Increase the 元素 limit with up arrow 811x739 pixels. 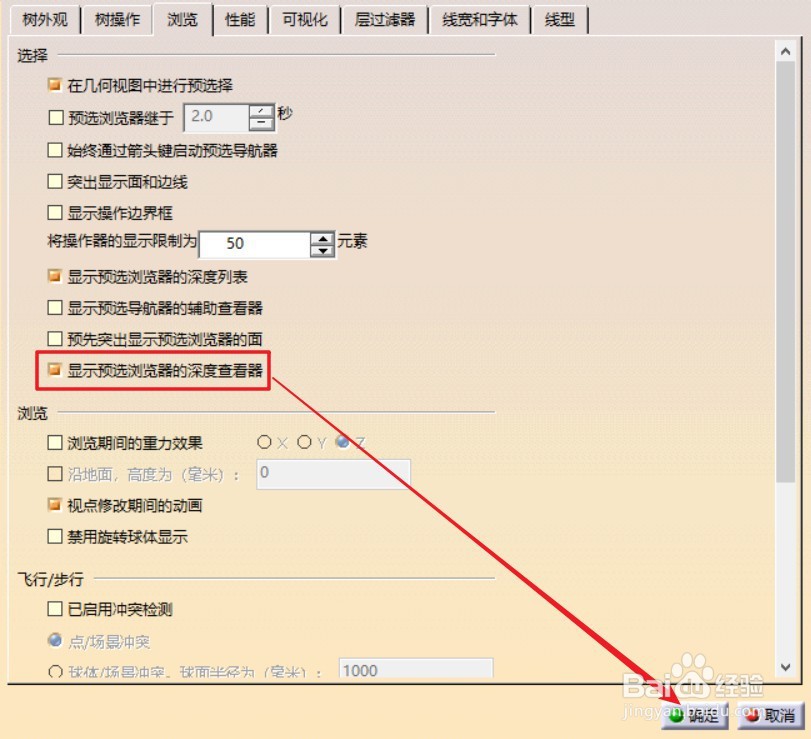[323, 239]
